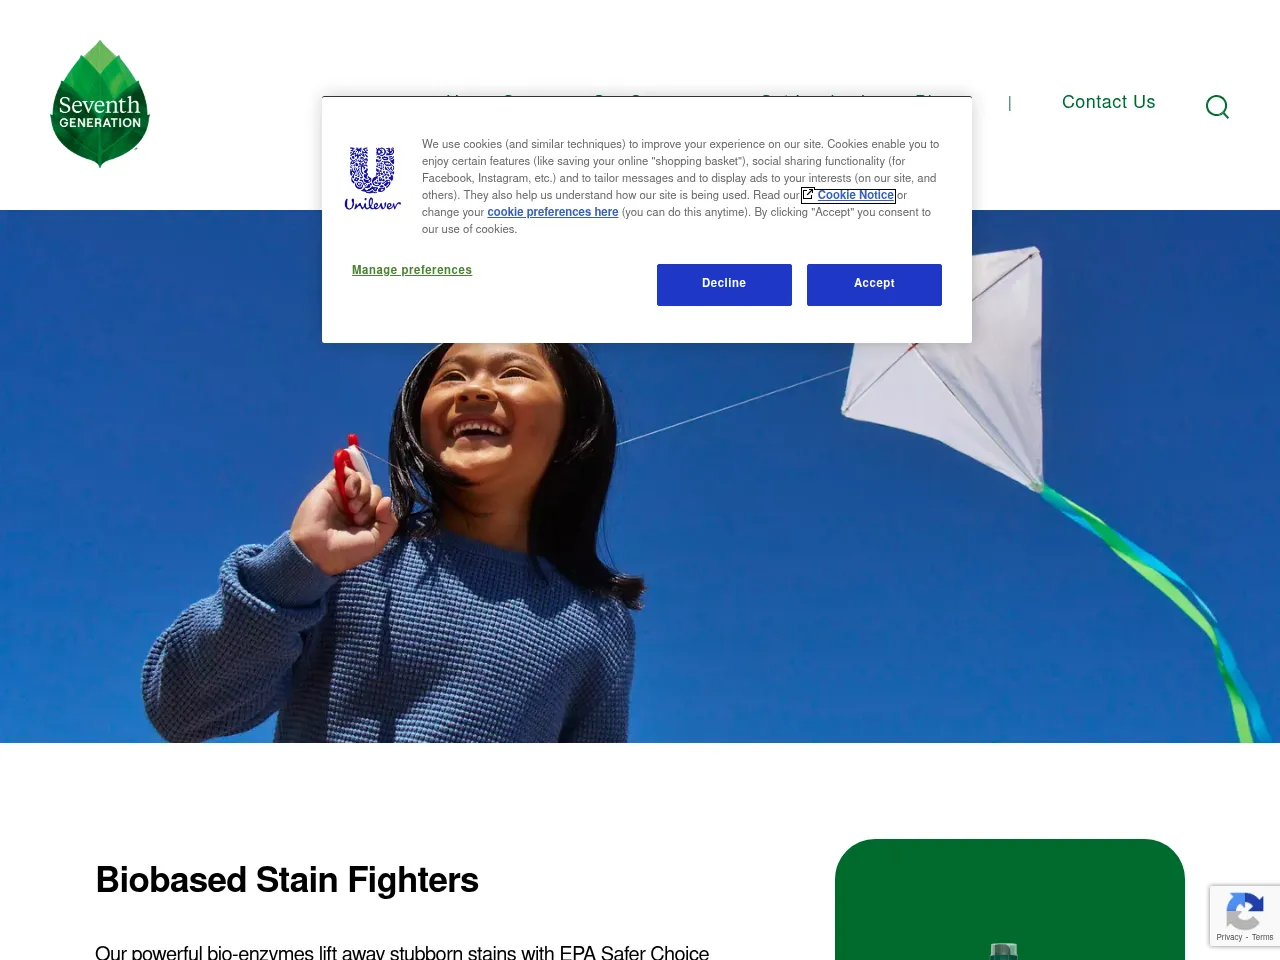Click the Biobased Stain Fighters heading
The width and height of the screenshot is (1280, 960).
click(287, 880)
